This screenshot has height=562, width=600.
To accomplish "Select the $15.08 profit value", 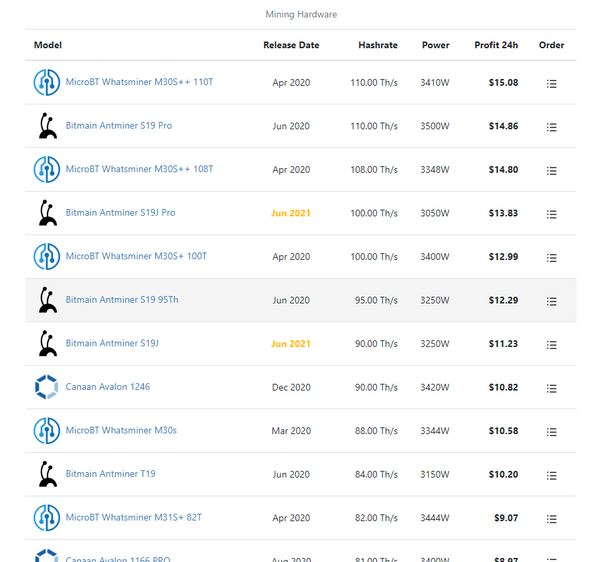I will 503,83.
